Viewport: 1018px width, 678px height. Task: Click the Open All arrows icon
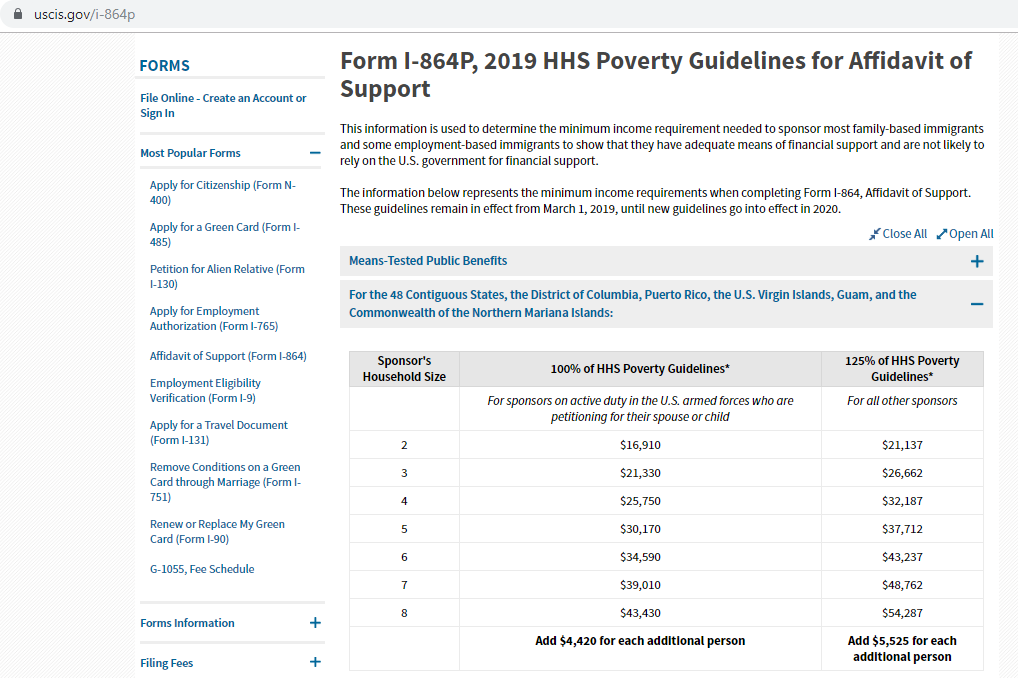coord(941,234)
